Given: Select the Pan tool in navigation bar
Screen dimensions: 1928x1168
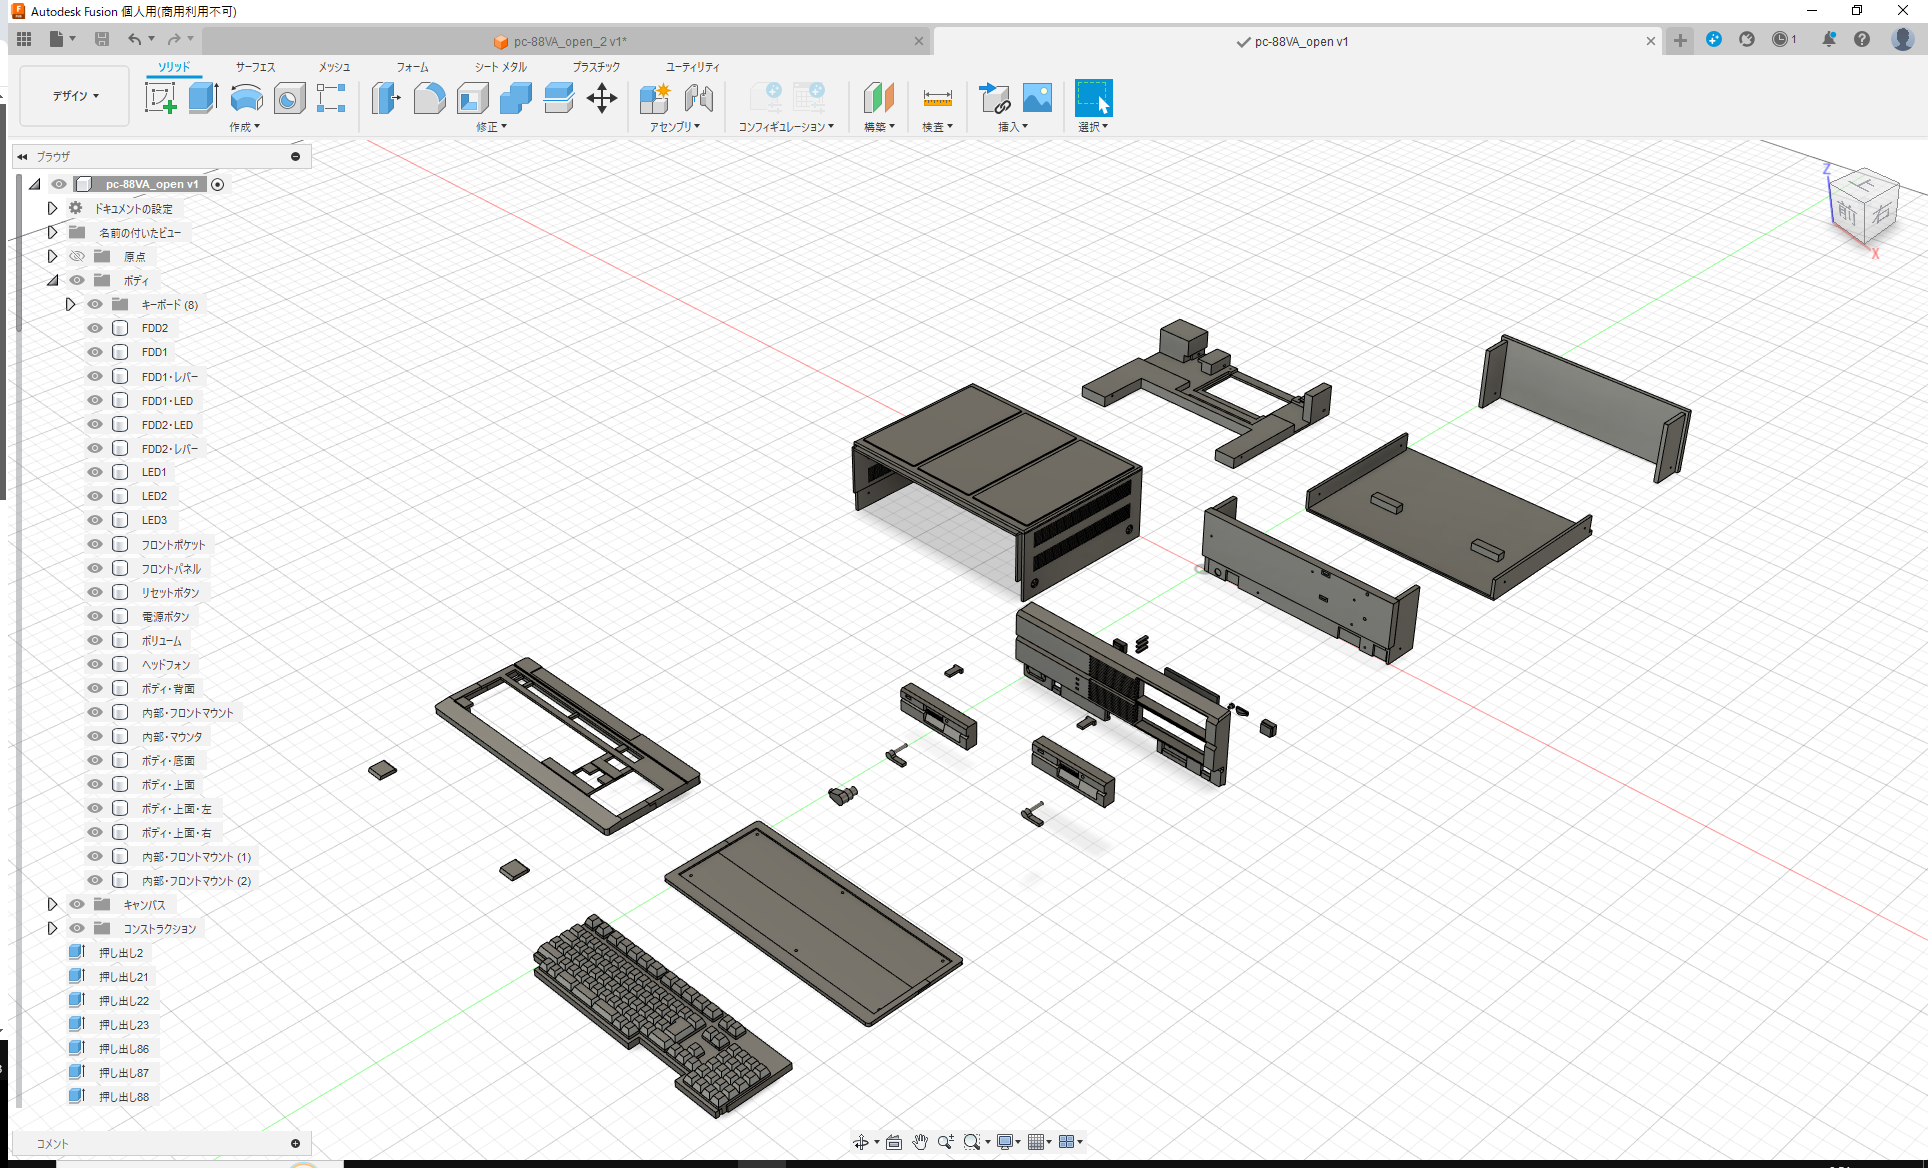Looking at the screenshot, I should coord(919,1141).
